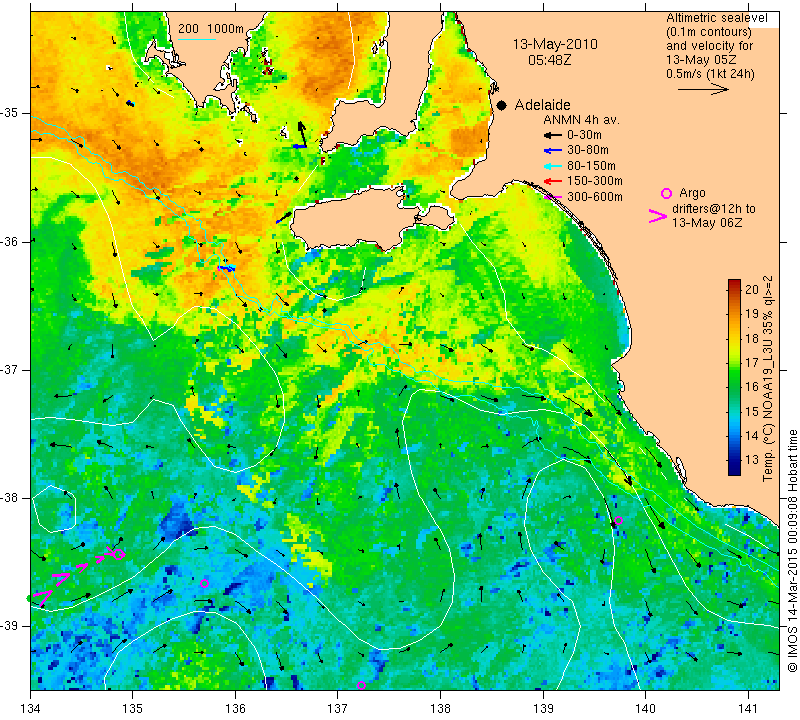Click the magenta Argo circle in legend
This screenshot has width=800, height=720.
click(666, 193)
